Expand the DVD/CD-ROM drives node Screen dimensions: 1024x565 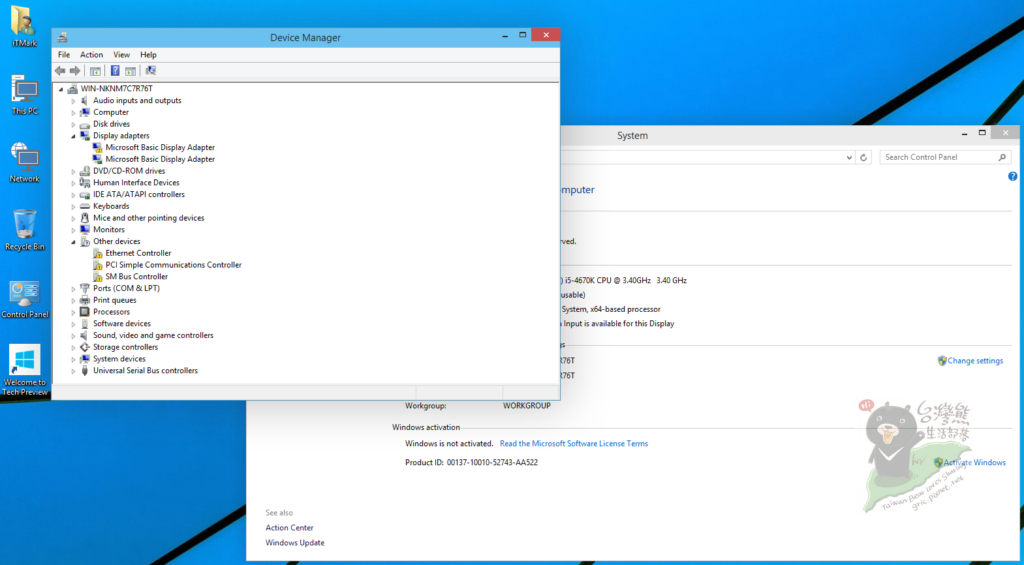(x=74, y=171)
